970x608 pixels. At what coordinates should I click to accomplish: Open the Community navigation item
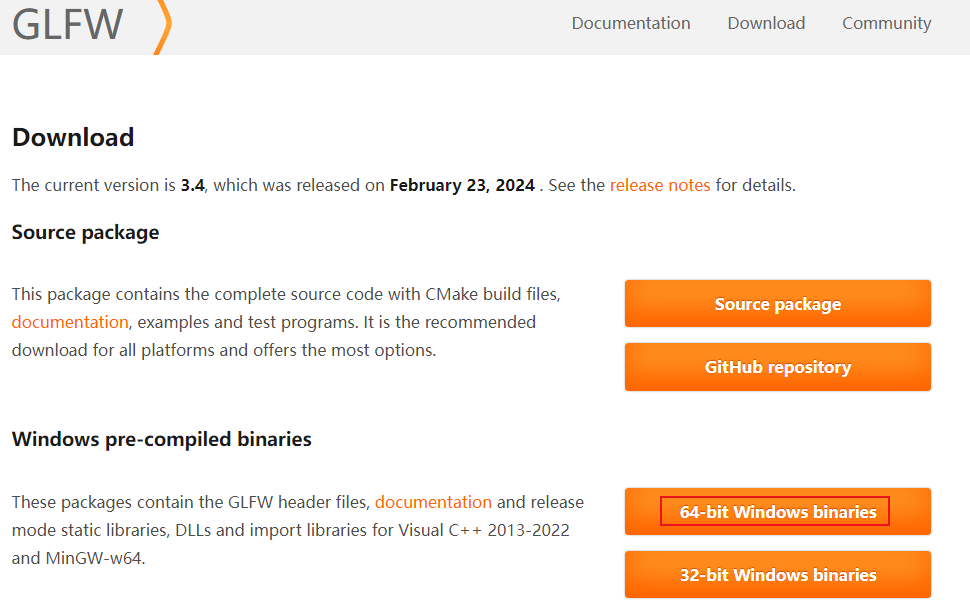[x=886, y=23]
